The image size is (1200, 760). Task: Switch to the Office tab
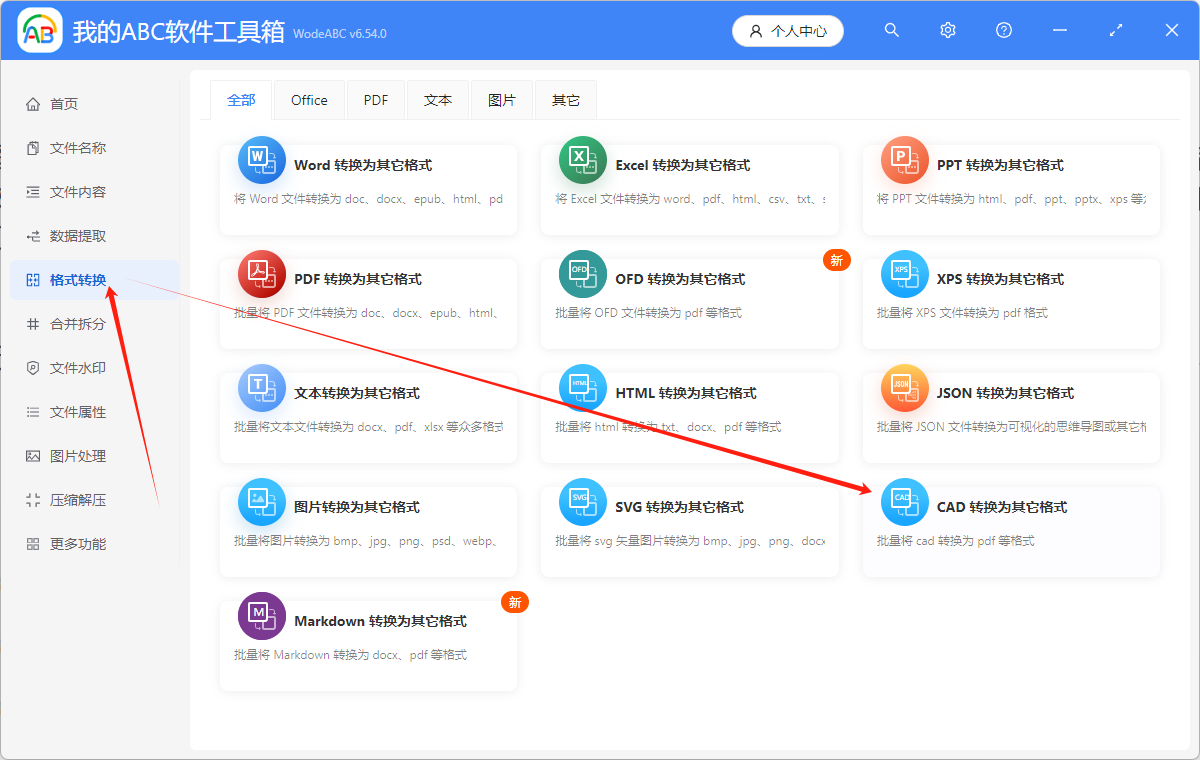(x=309, y=99)
